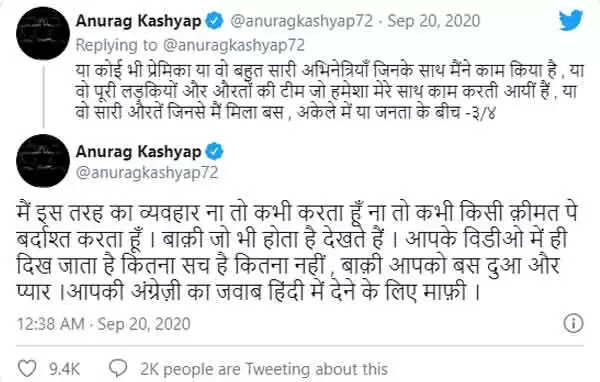This screenshot has width=600, height=382.
Task: Like the tweet with heart icon
Action: point(28,369)
